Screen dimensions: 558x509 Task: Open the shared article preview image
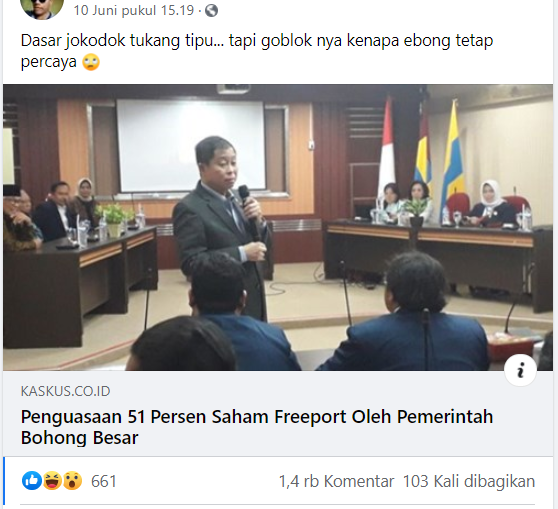pos(278,227)
